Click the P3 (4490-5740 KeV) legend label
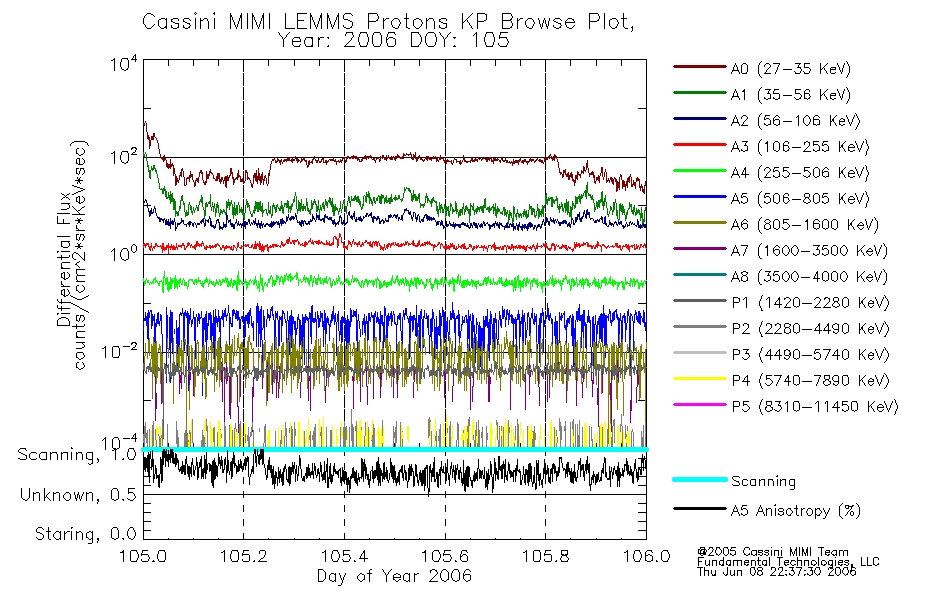 pyautogui.click(x=810, y=355)
